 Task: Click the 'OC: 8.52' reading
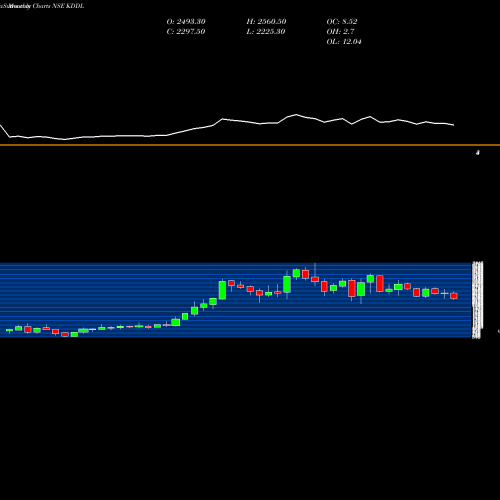342,21
